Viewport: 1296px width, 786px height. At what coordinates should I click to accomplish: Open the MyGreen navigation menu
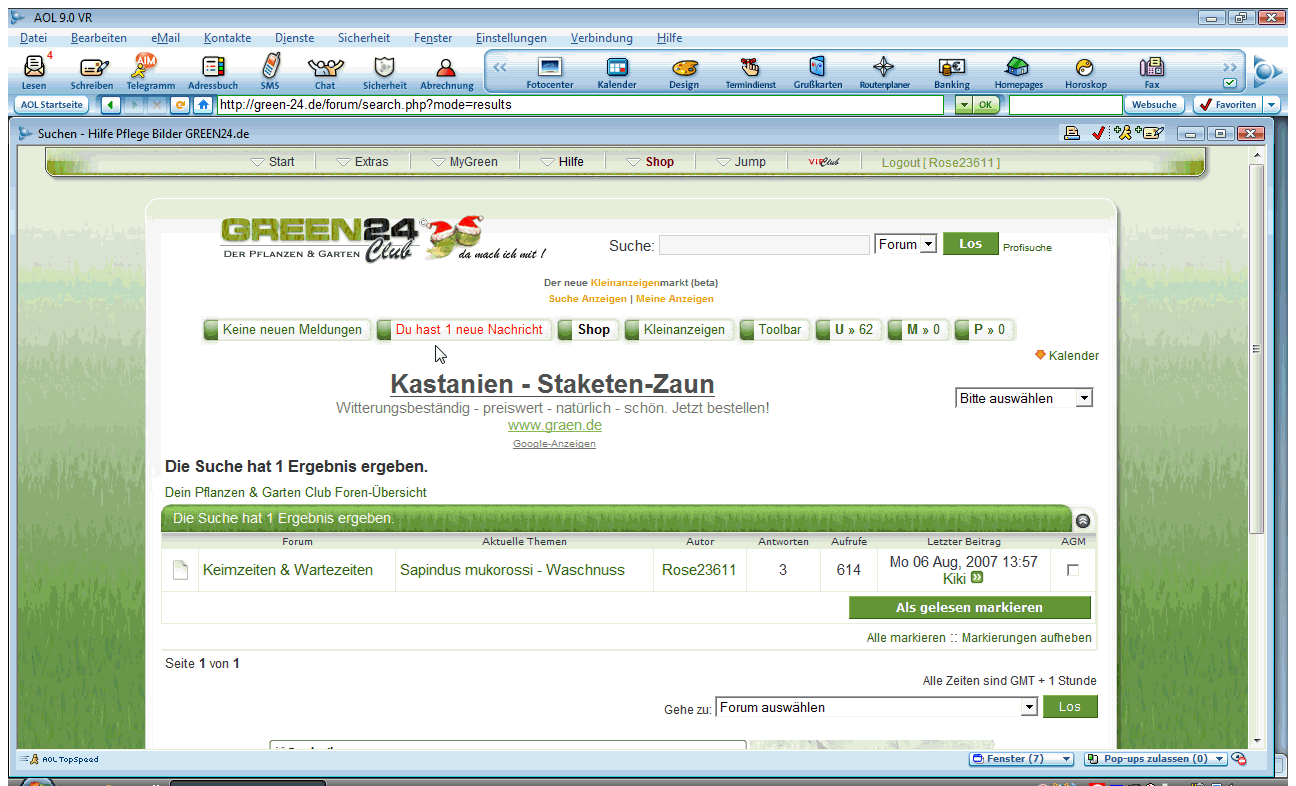pyautogui.click(x=464, y=162)
